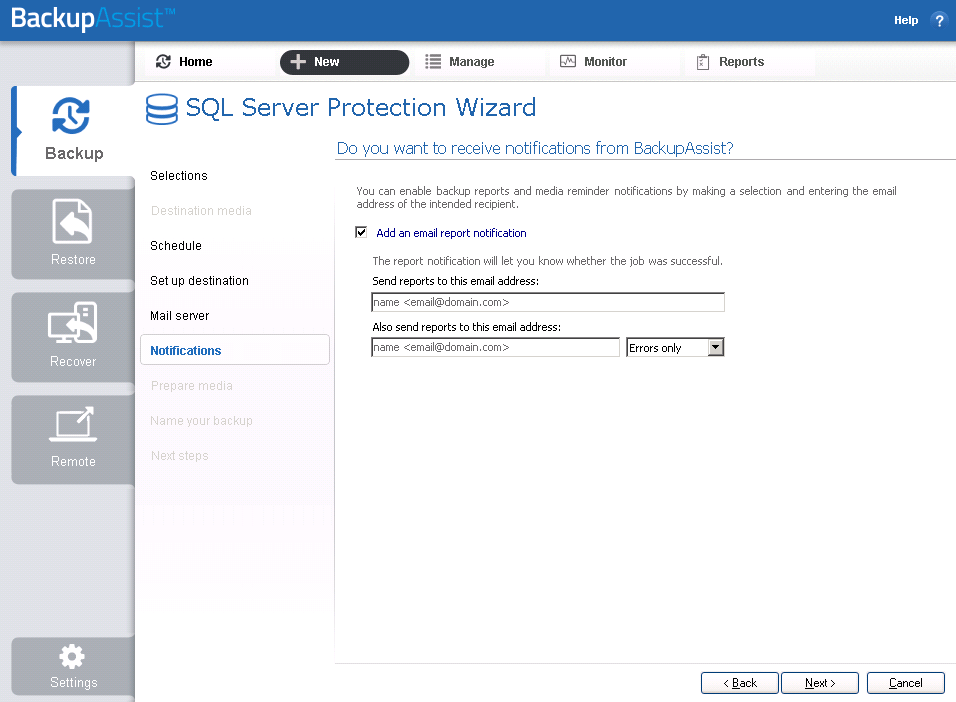Click the Restore label in sidebar
This screenshot has height=702, width=956.
pos(73,260)
